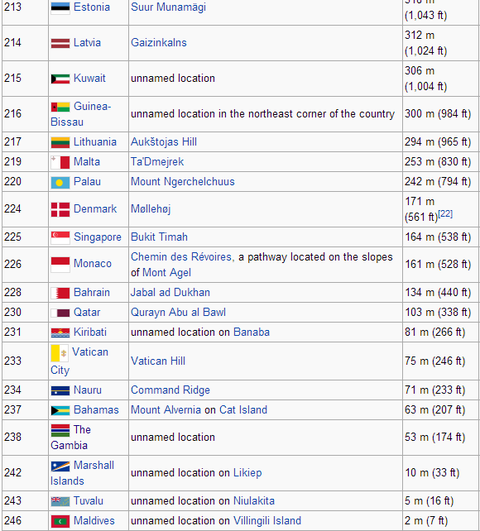480x531 pixels.
Task: Follow the Chemin des Révoires link
Action: coord(182,257)
